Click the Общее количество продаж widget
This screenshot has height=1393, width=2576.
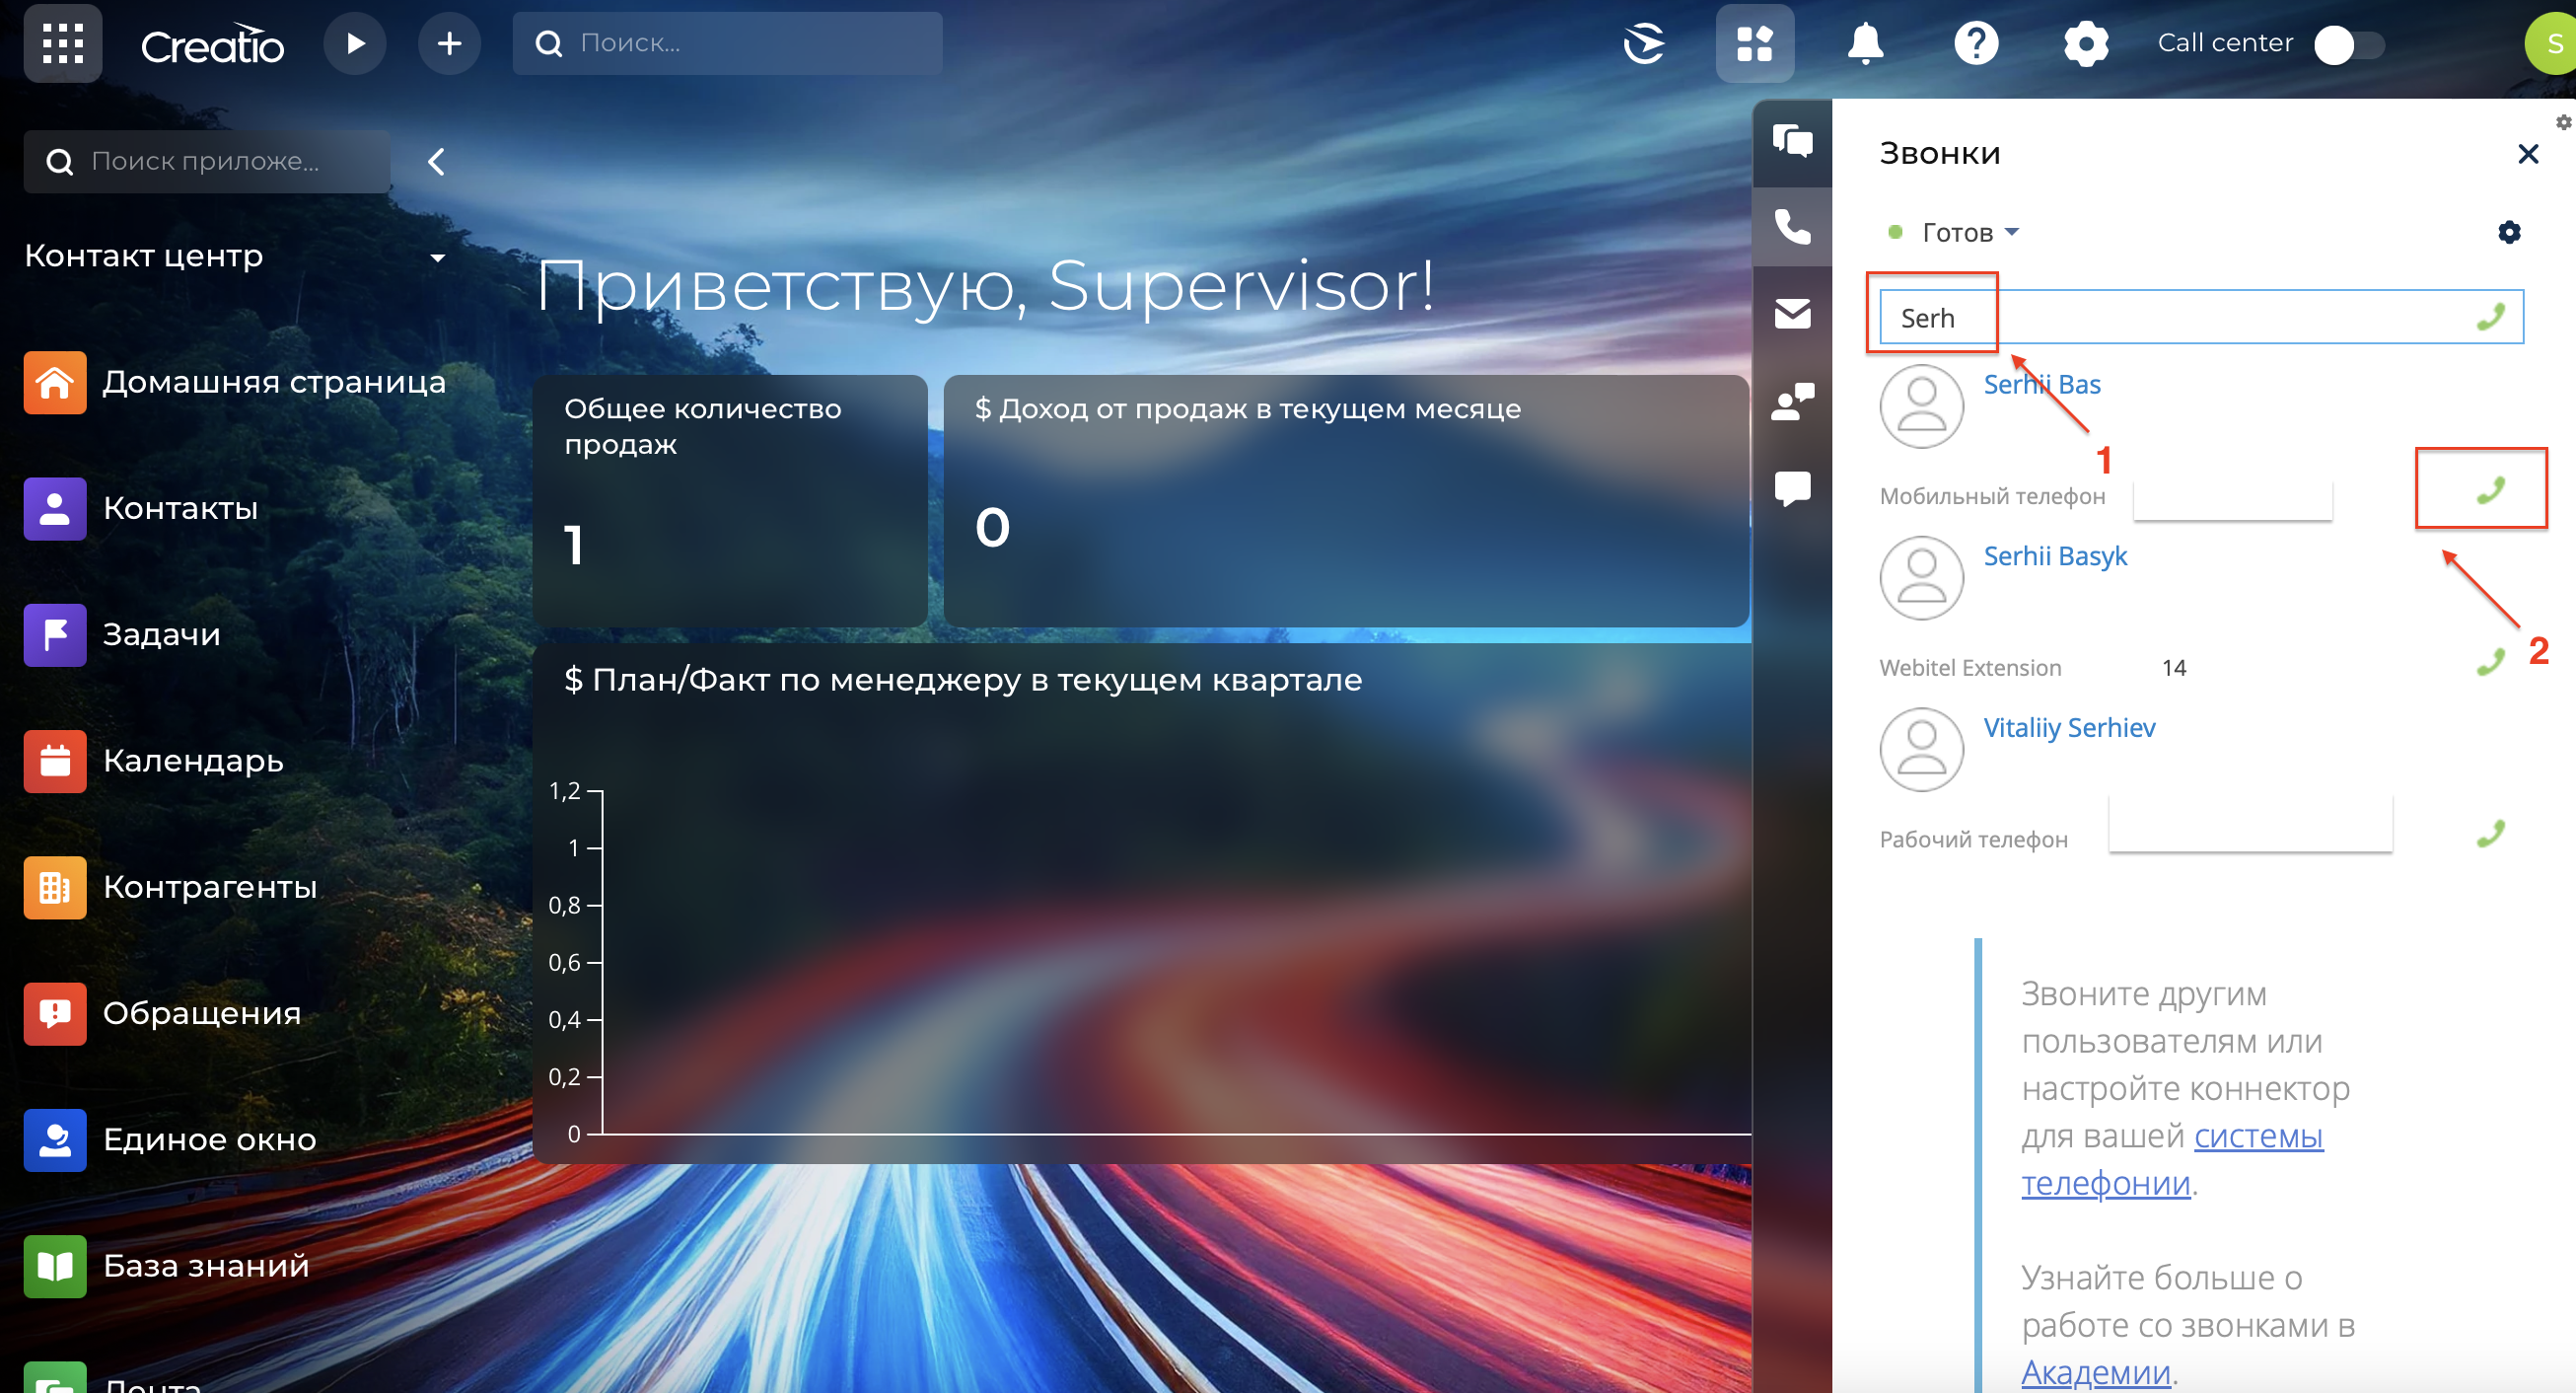pyautogui.click(x=730, y=501)
